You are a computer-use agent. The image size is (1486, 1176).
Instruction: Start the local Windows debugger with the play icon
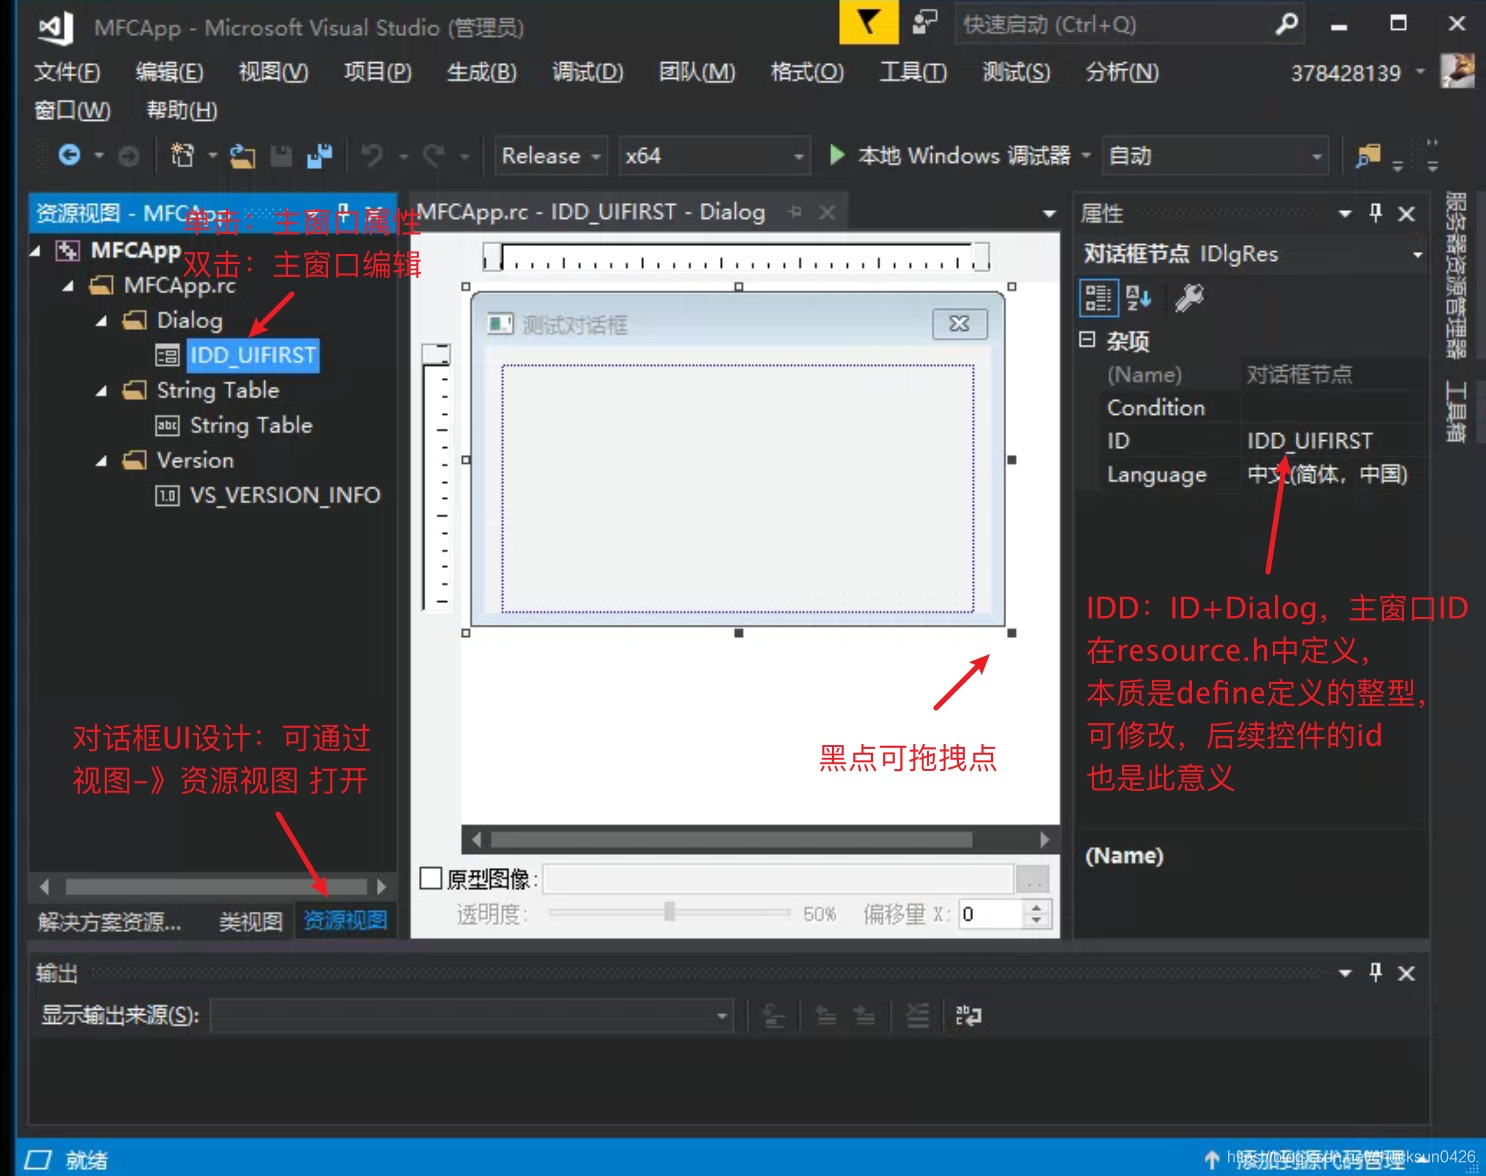837,155
